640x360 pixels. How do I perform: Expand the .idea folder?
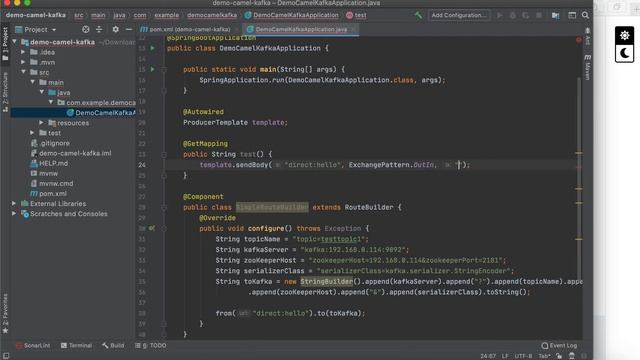tap(23, 52)
